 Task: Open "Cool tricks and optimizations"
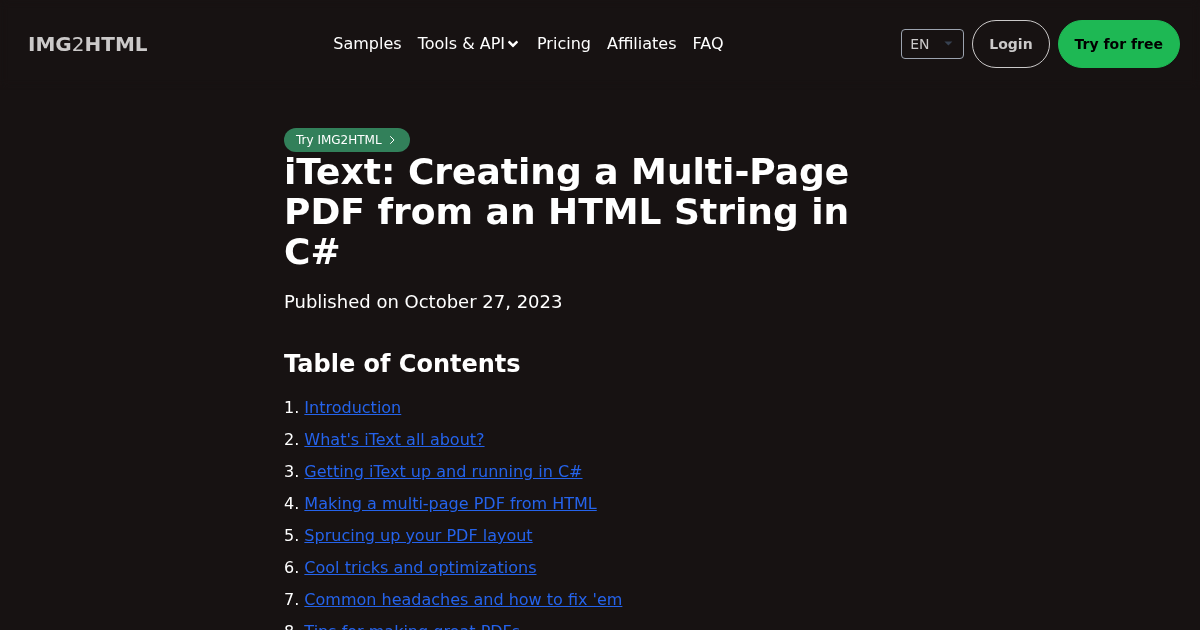[420, 567]
